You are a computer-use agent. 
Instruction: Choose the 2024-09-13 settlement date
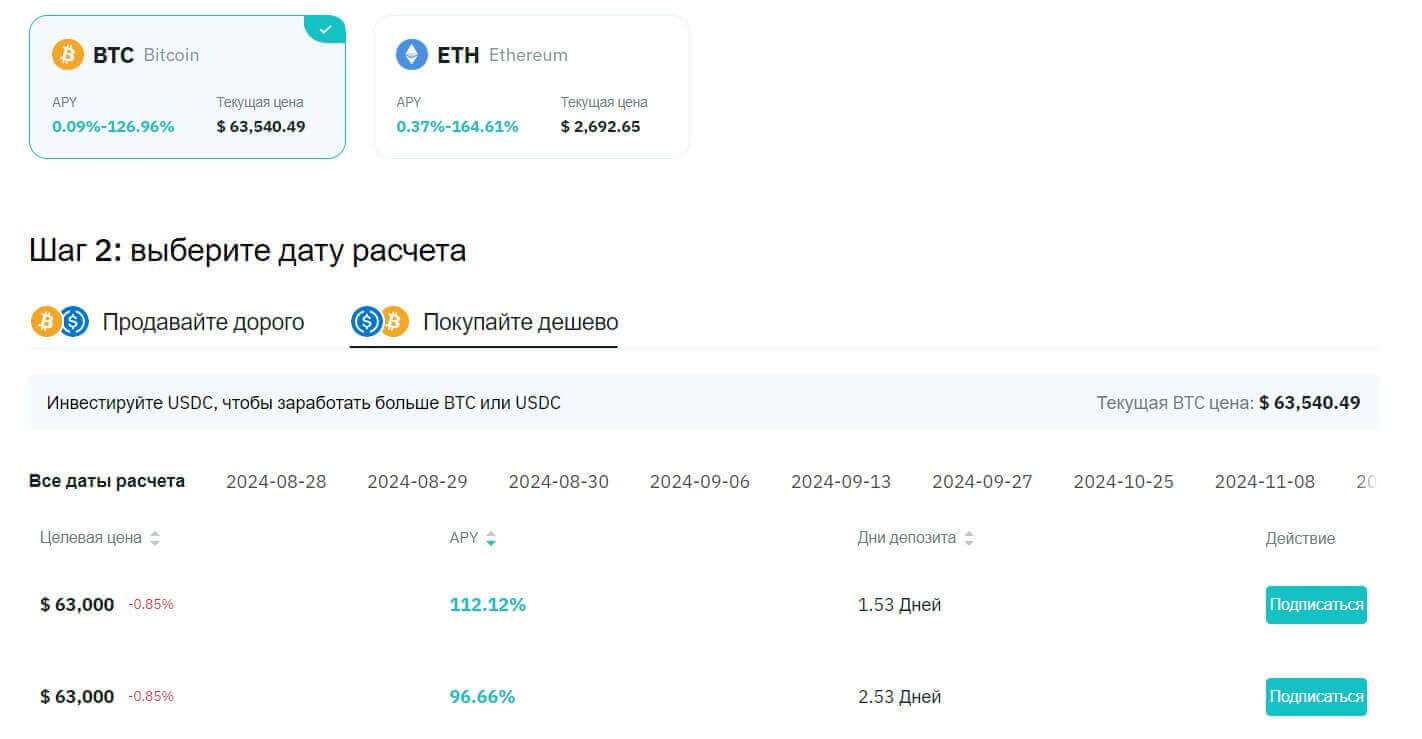[x=841, y=482]
